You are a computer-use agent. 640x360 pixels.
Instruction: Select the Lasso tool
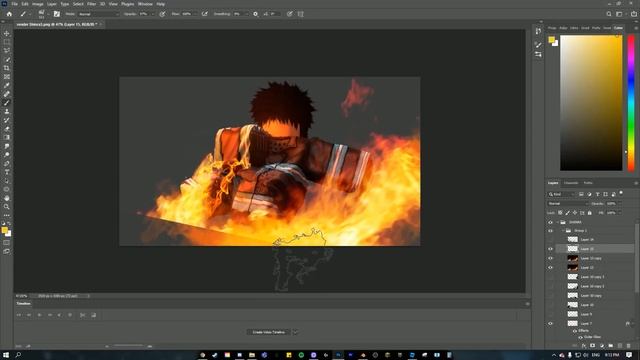pyautogui.click(x=7, y=51)
